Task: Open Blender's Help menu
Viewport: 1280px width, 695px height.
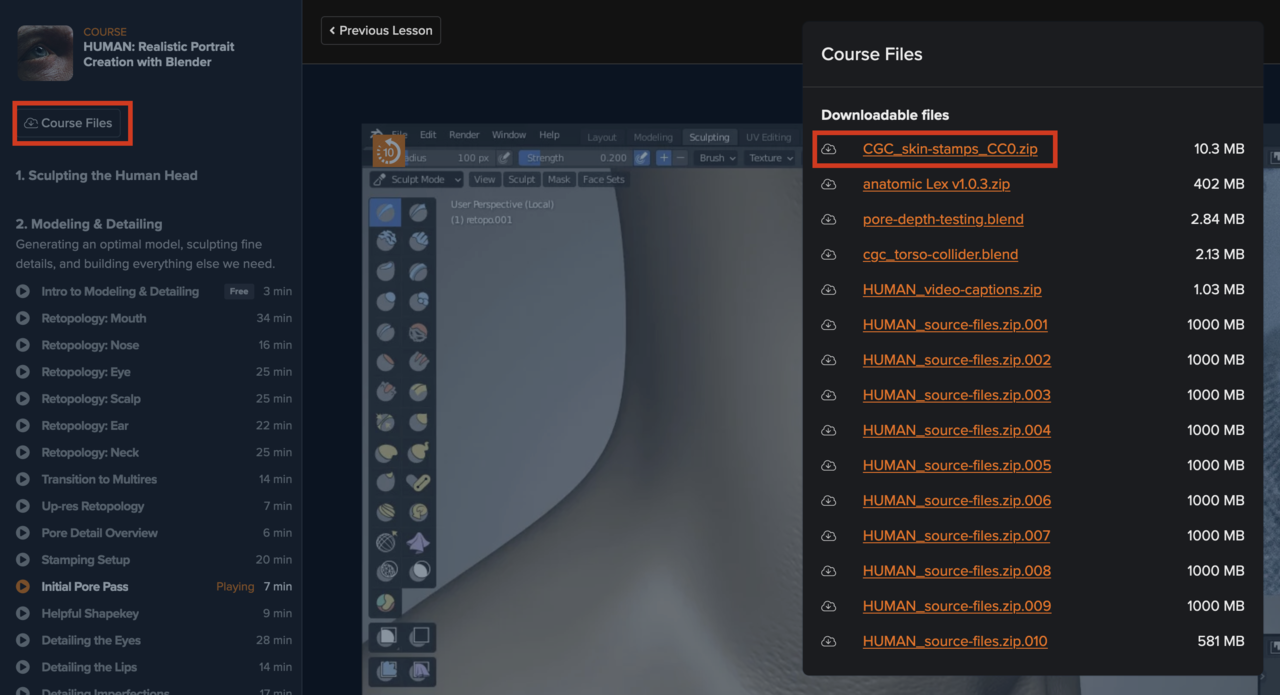Action: click(549, 135)
